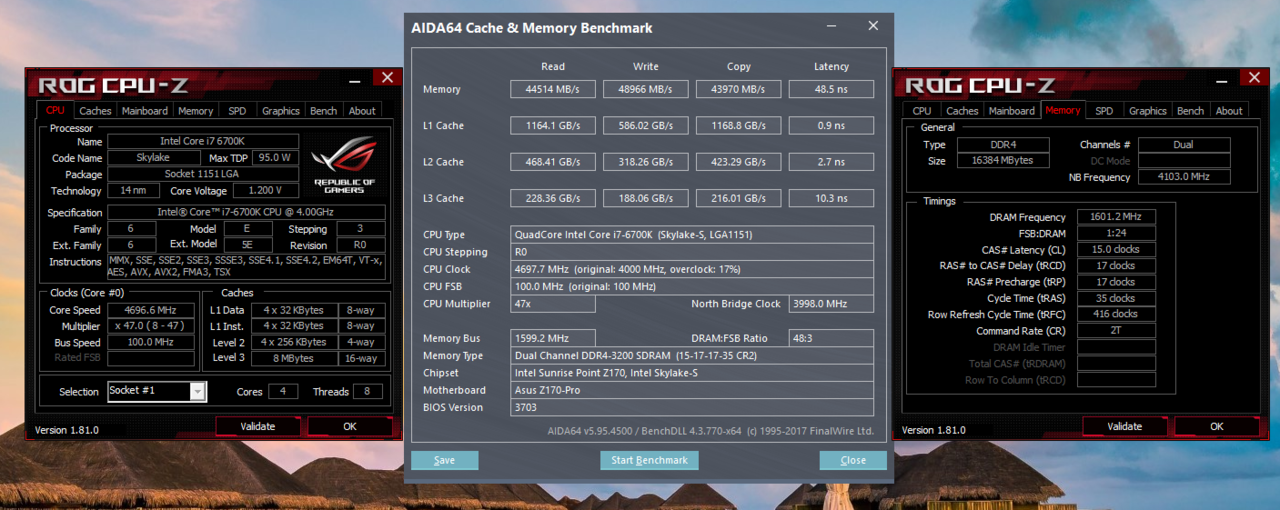Image resolution: width=1280 pixels, height=510 pixels.
Task: Click CPU Type field QuadCore Intel Core i7-6700K
Action: click(x=692, y=235)
